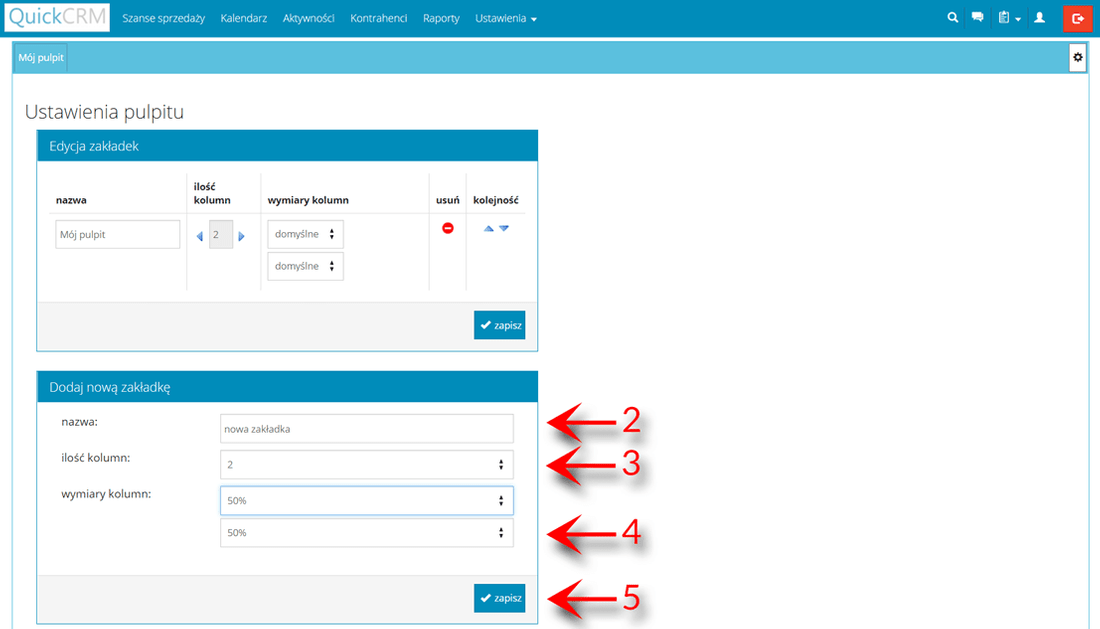Click the red logout icon
Viewport: 1100px width, 629px height.
[x=1078, y=18]
